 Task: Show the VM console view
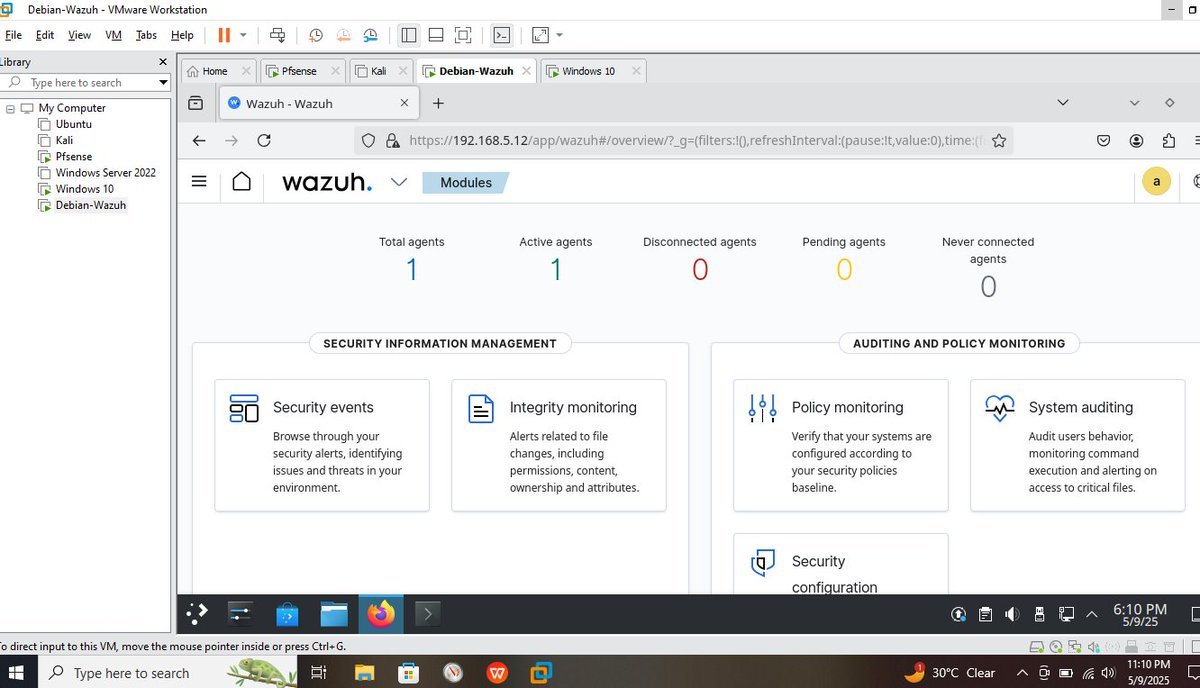[x=502, y=35]
